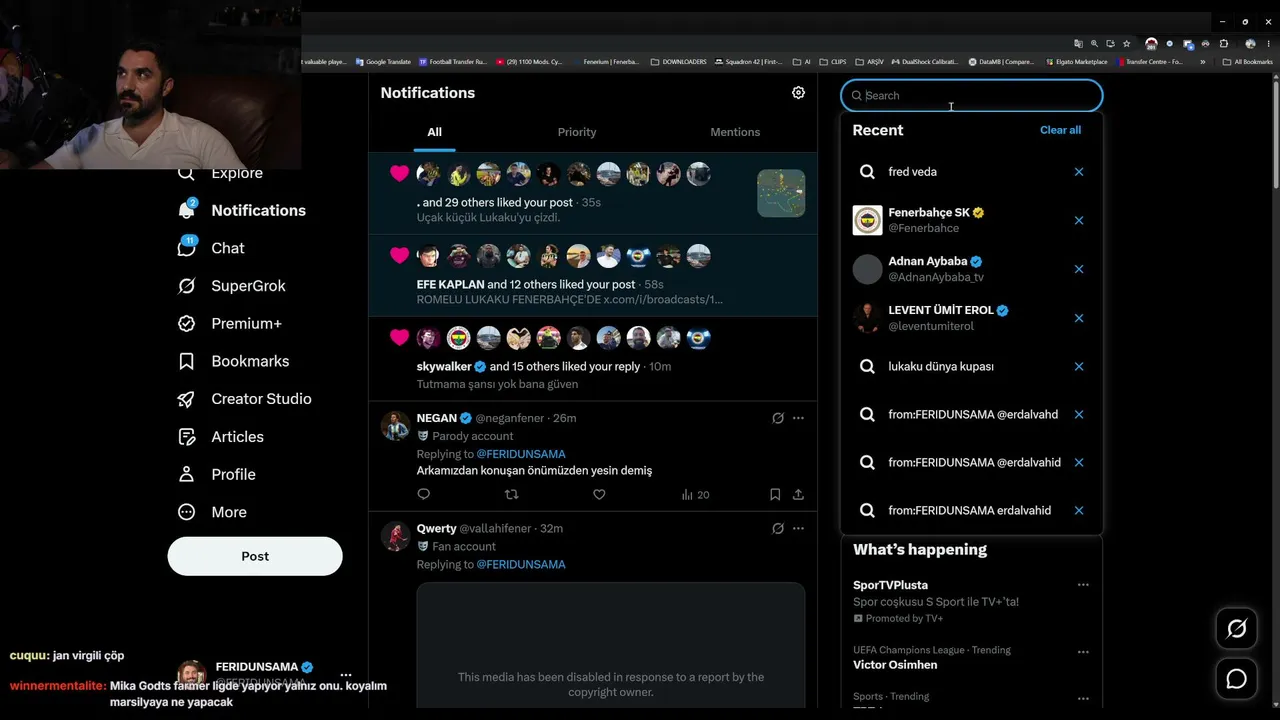The height and width of the screenshot is (720, 1280).
Task: Open Chat from the sidebar
Action: click(211, 248)
